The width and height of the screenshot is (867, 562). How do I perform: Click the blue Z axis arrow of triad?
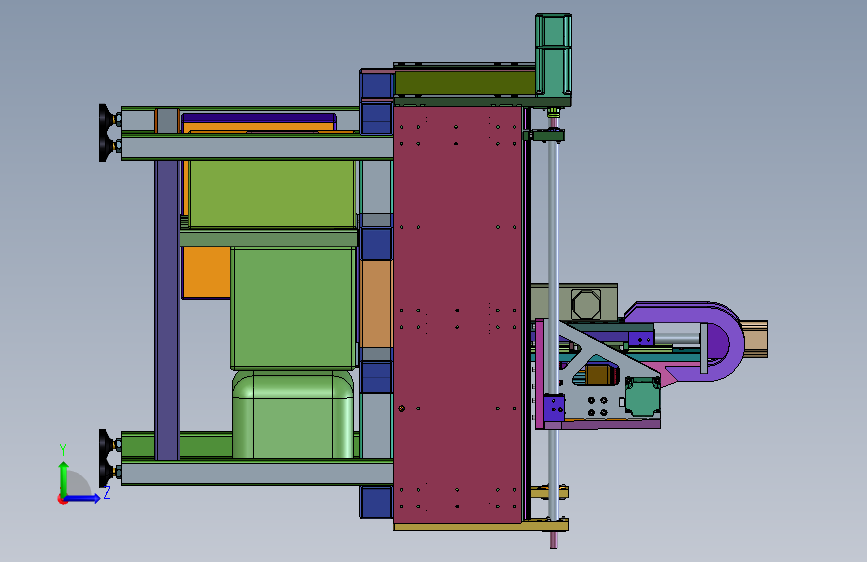[x=83, y=498]
